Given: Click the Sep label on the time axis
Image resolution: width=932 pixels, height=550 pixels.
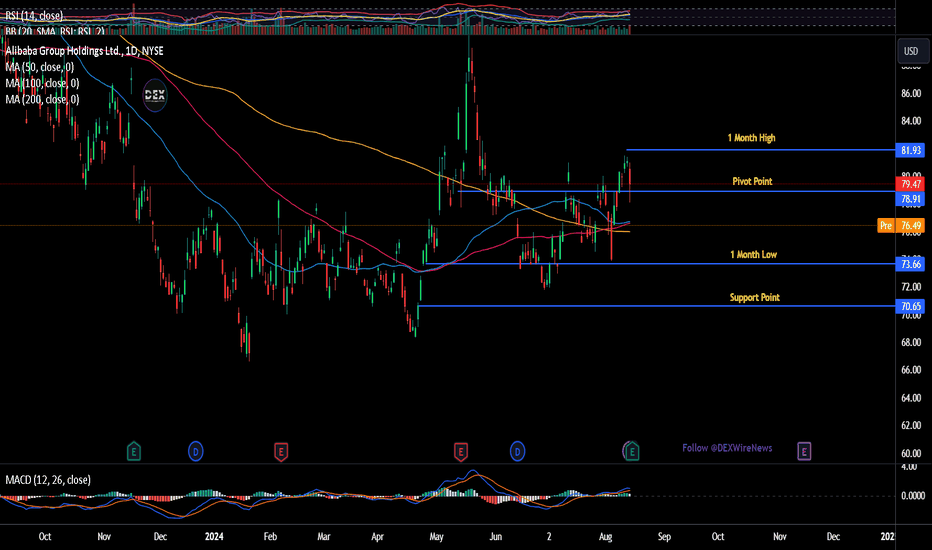Looking at the screenshot, I should point(664,536).
